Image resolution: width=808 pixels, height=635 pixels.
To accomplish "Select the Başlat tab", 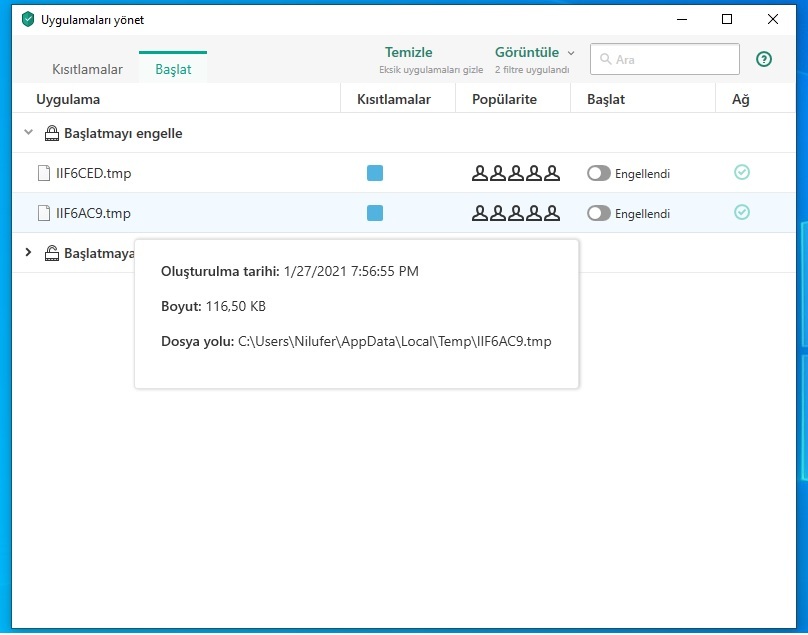I will coord(173,69).
